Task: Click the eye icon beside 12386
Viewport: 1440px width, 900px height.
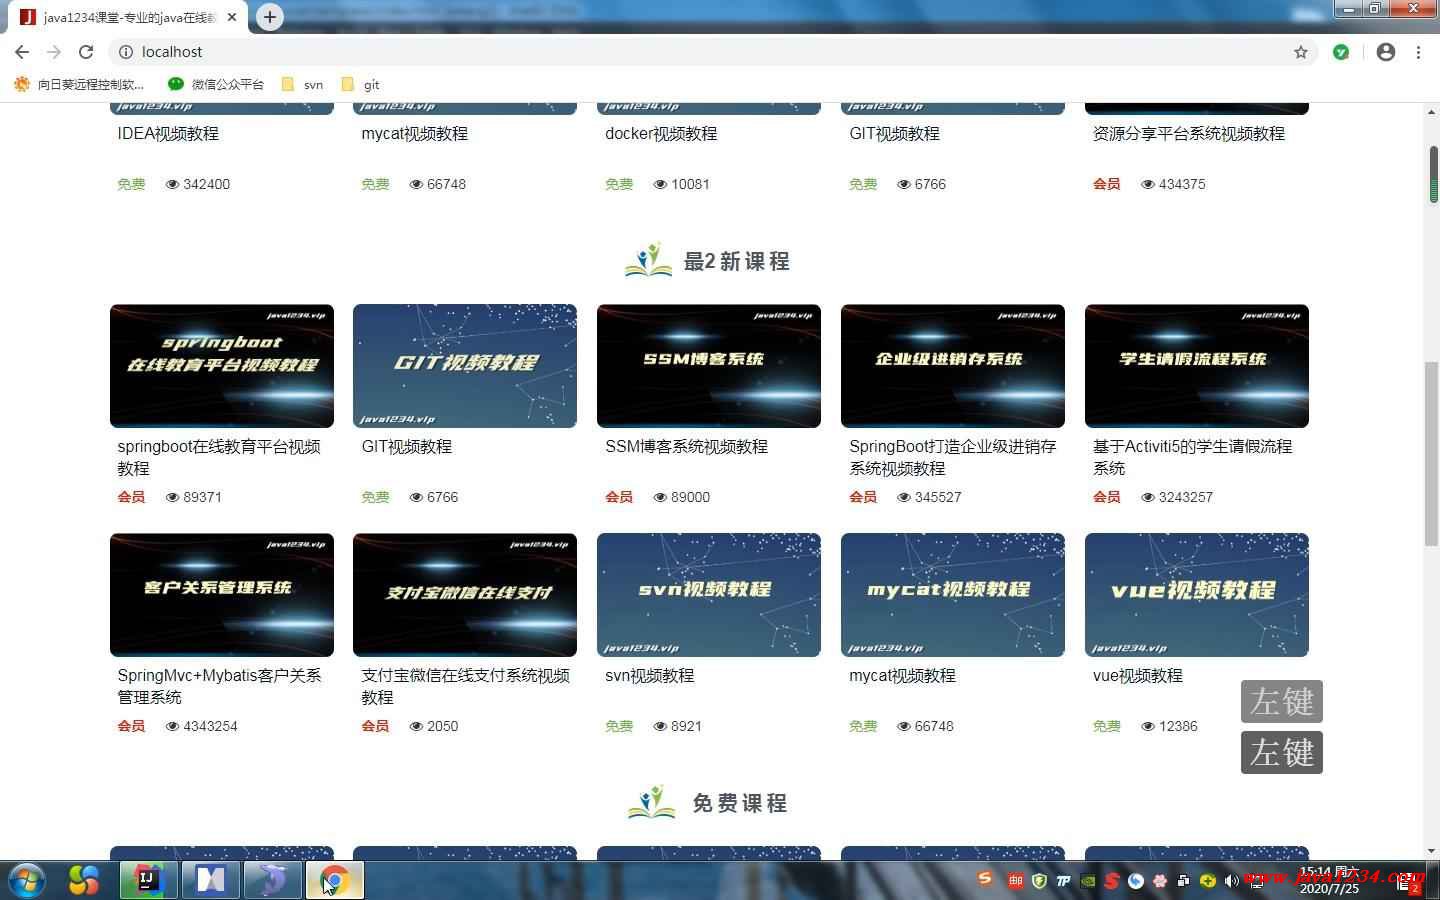Action: pos(1148,726)
